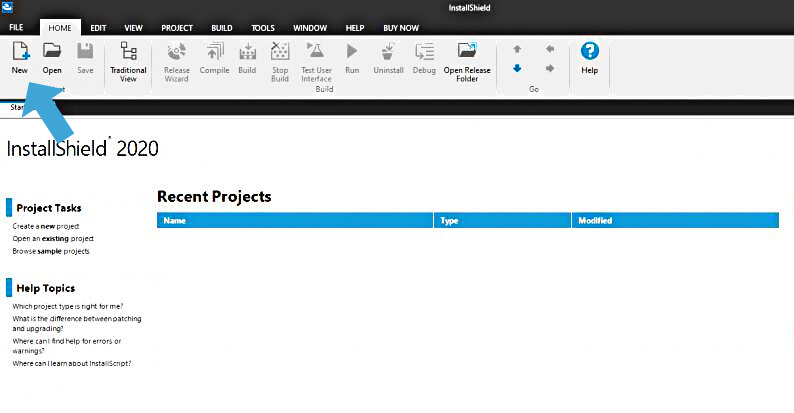Click 'Create a new project' link
This screenshot has height=413, width=794.
(x=46, y=226)
